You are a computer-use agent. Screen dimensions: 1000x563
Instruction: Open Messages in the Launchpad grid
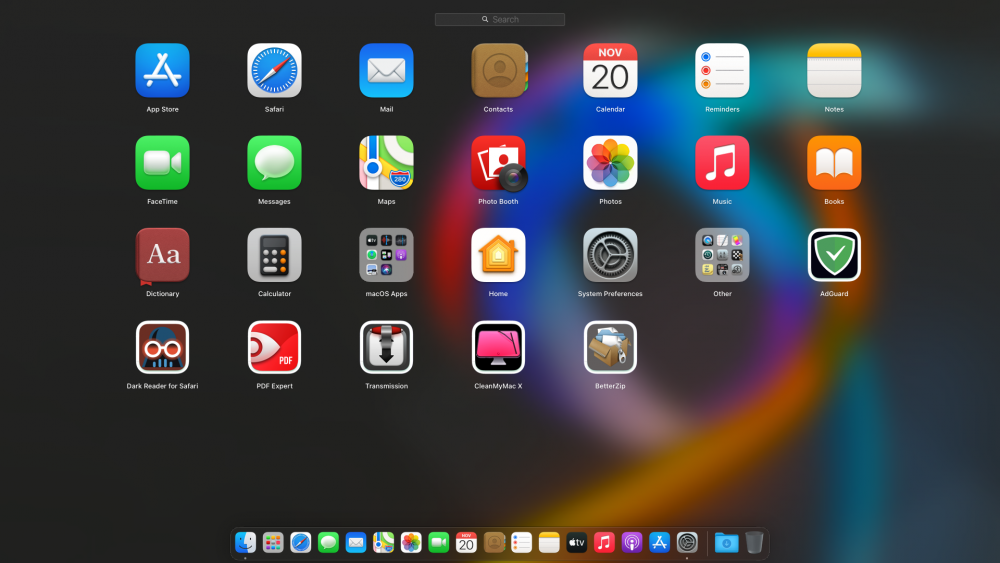274,163
